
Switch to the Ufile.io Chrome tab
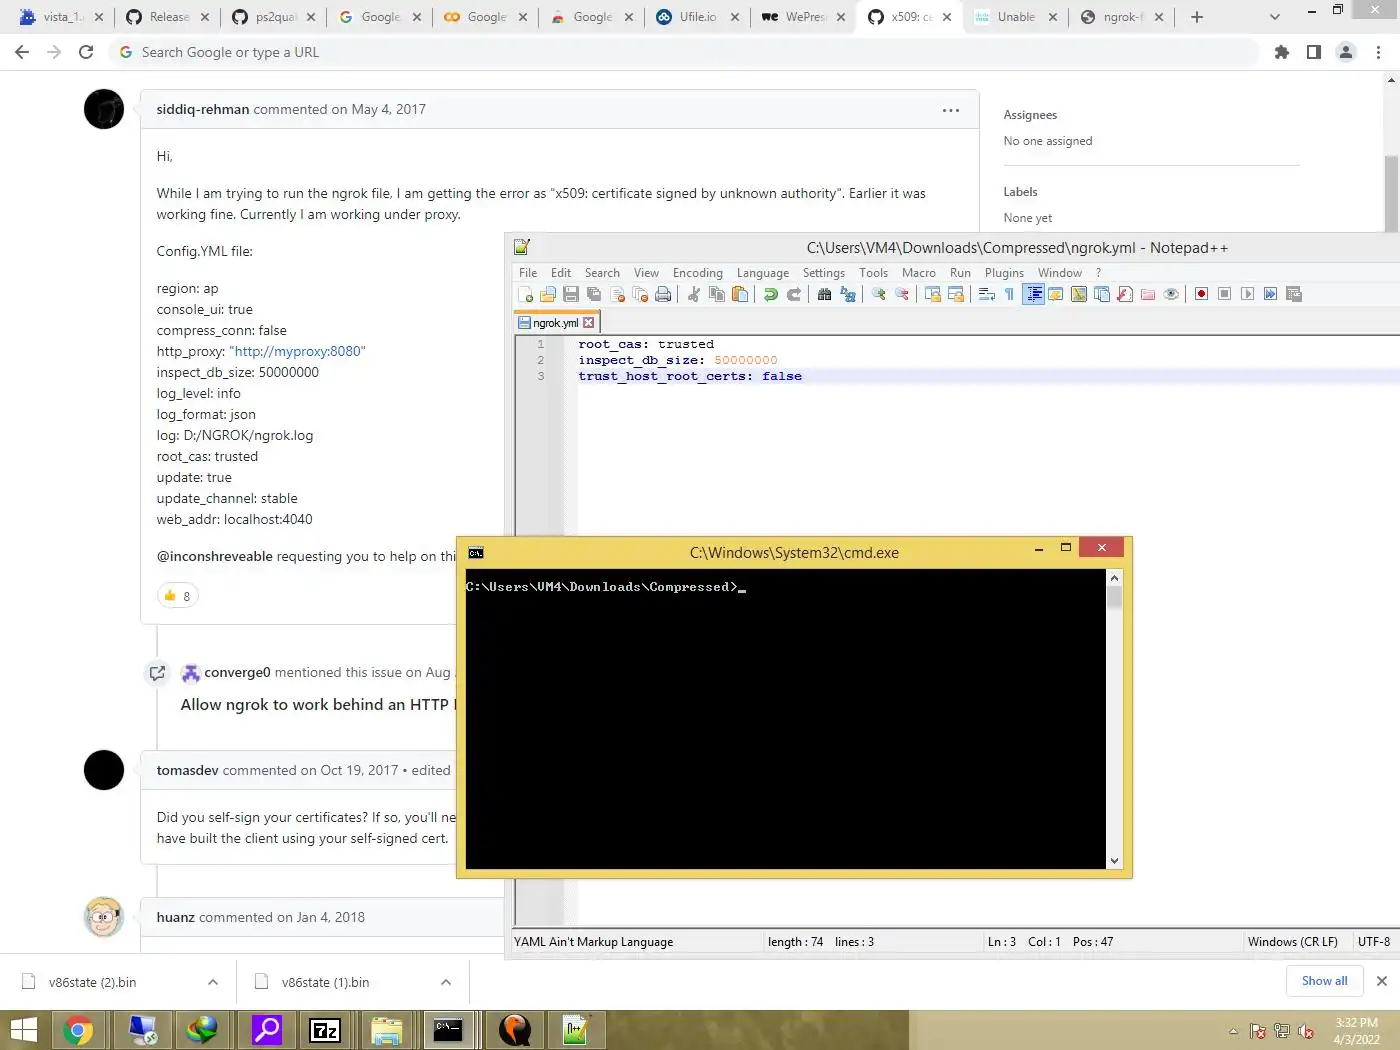[x=697, y=17]
